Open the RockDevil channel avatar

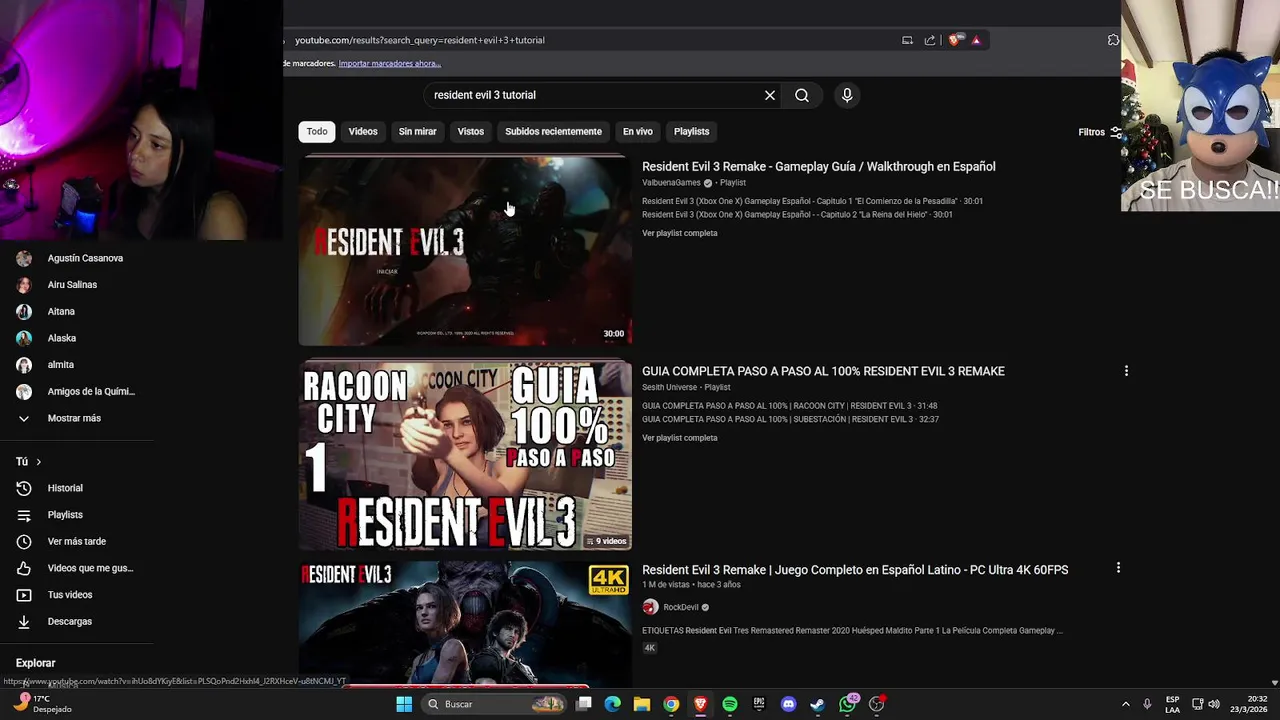click(650, 607)
